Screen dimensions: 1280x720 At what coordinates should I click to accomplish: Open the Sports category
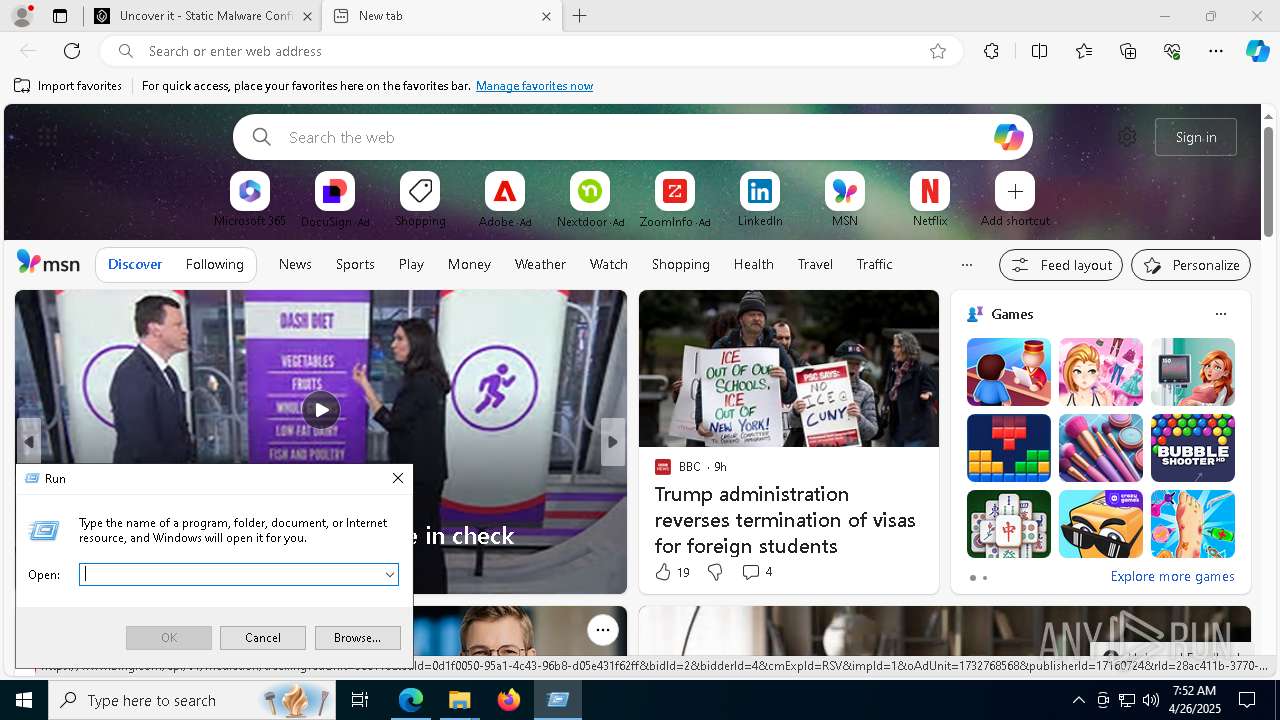(x=355, y=264)
